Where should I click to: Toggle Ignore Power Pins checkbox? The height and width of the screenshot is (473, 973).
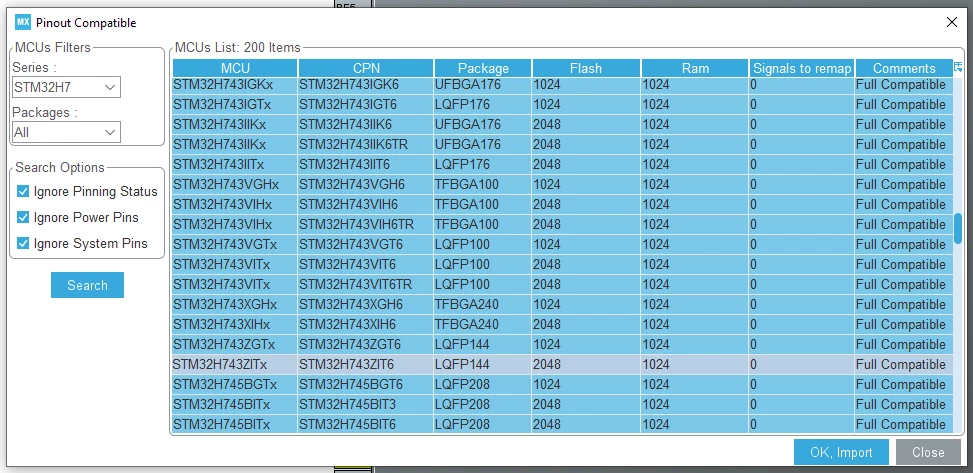23,217
